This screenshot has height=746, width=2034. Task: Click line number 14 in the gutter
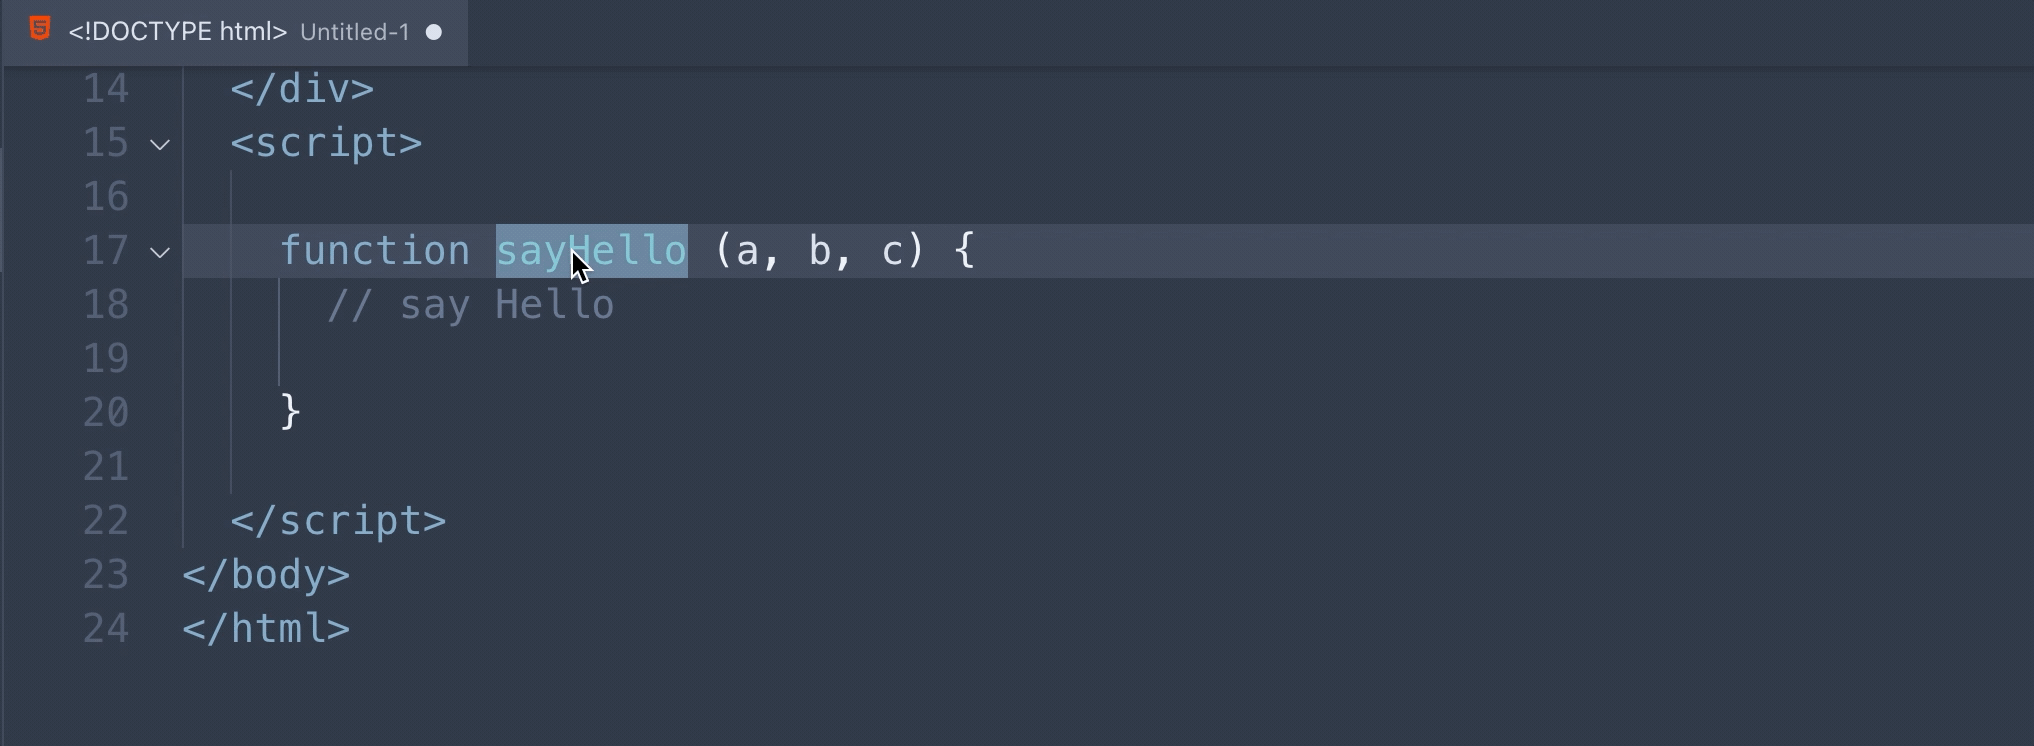pyautogui.click(x=106, y=89)
